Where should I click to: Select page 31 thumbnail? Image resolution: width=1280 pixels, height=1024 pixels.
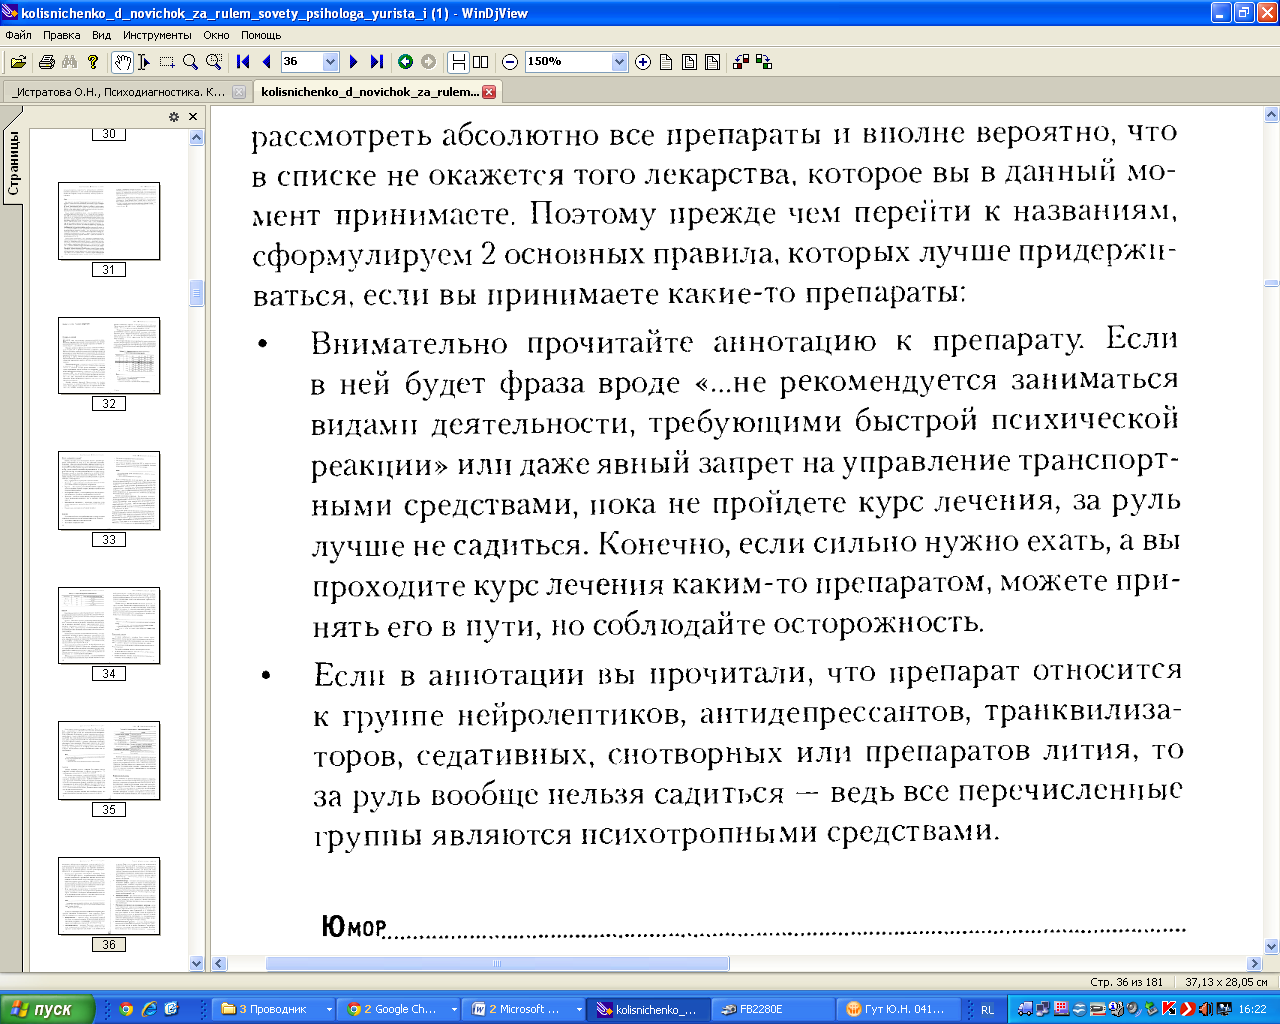(x=108, y=220)
